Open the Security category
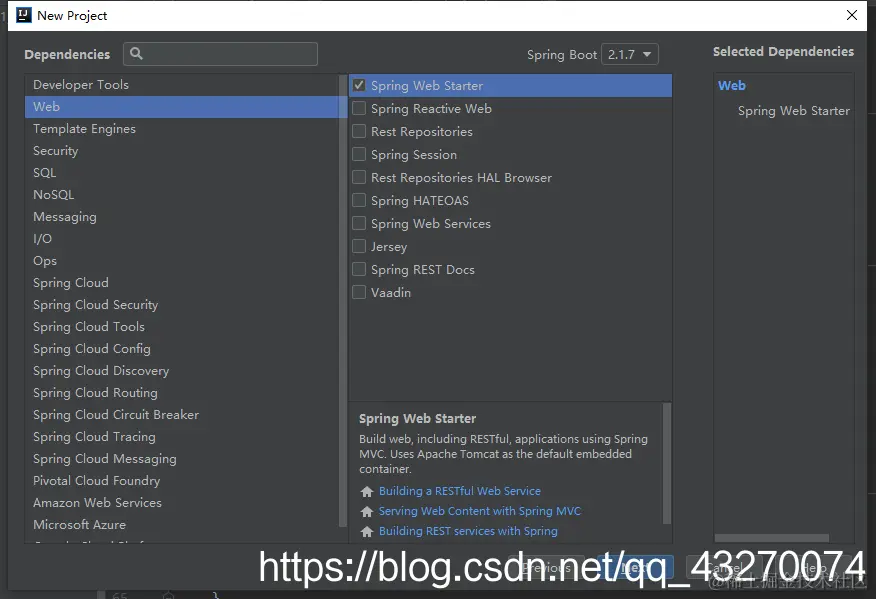Image resolution: width=876 pixels, height=599 pixels. [182, 150]
